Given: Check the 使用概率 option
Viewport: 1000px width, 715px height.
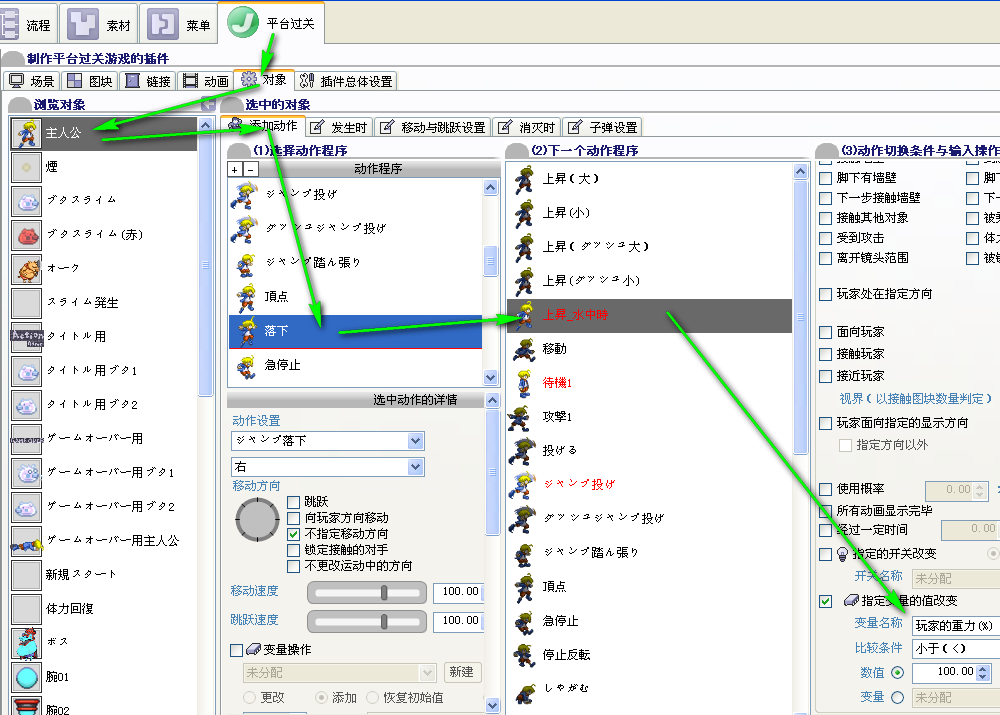Looking at the screenshot, I should (825, 489).
